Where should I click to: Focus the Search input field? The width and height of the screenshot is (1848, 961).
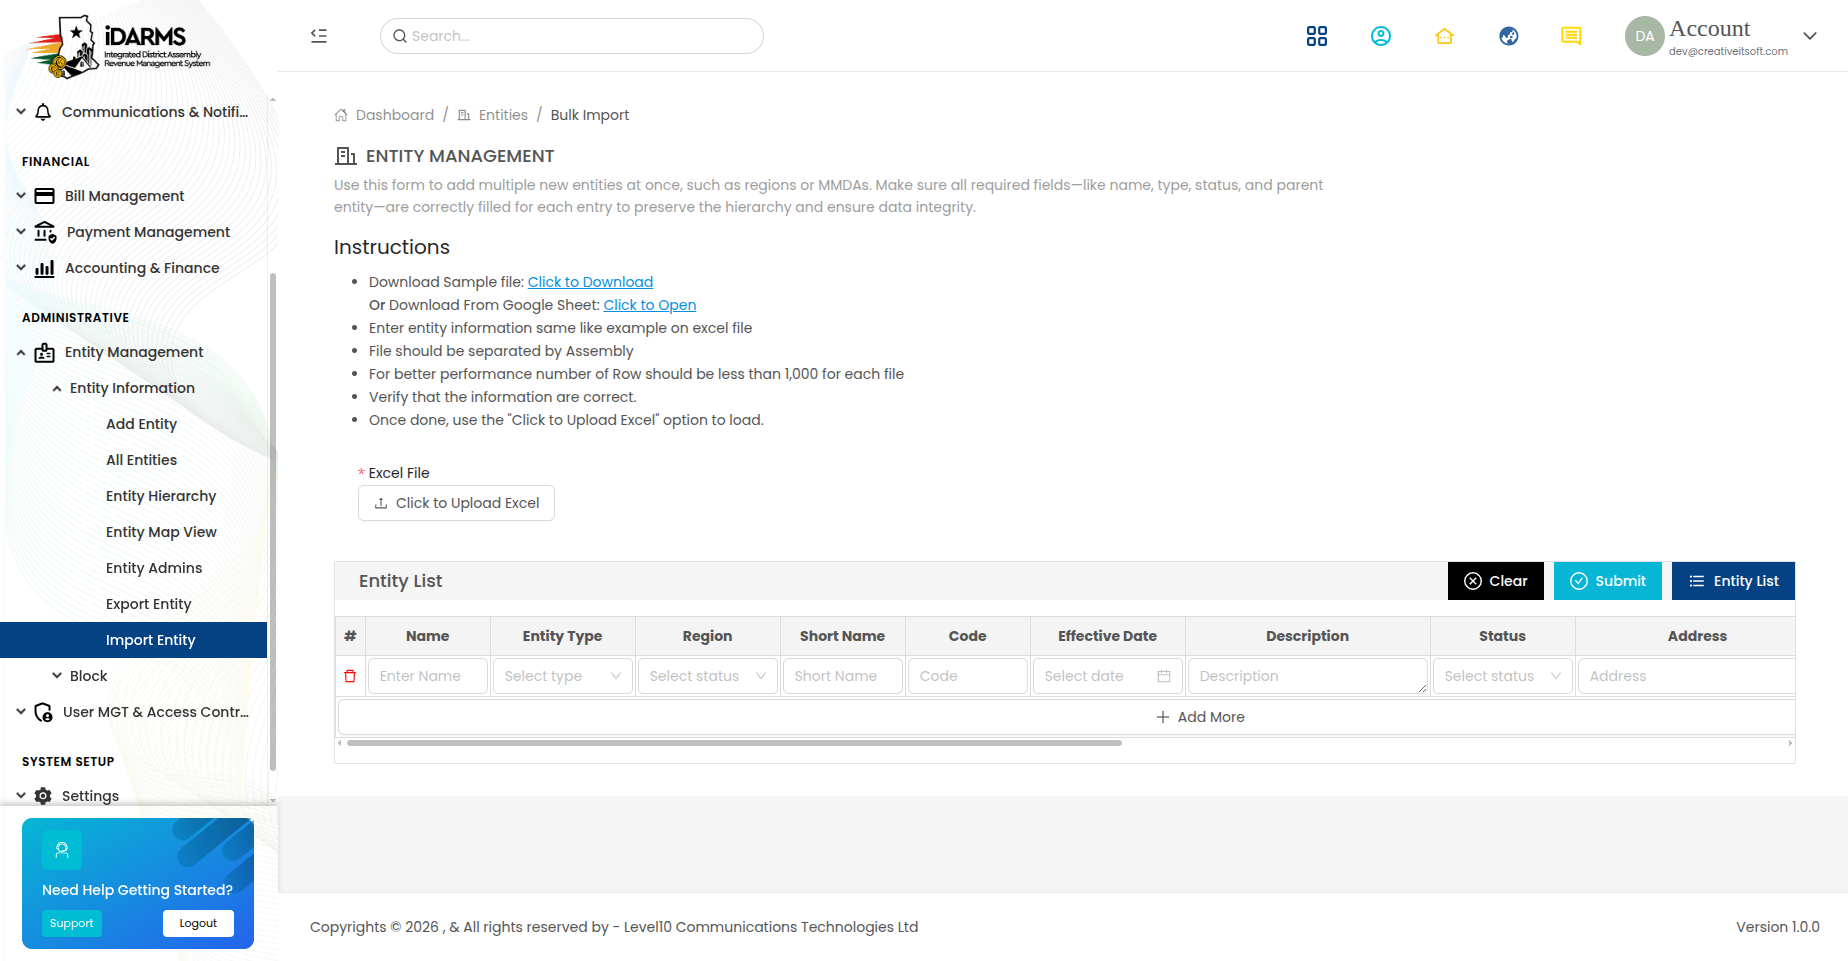[572, 36]
